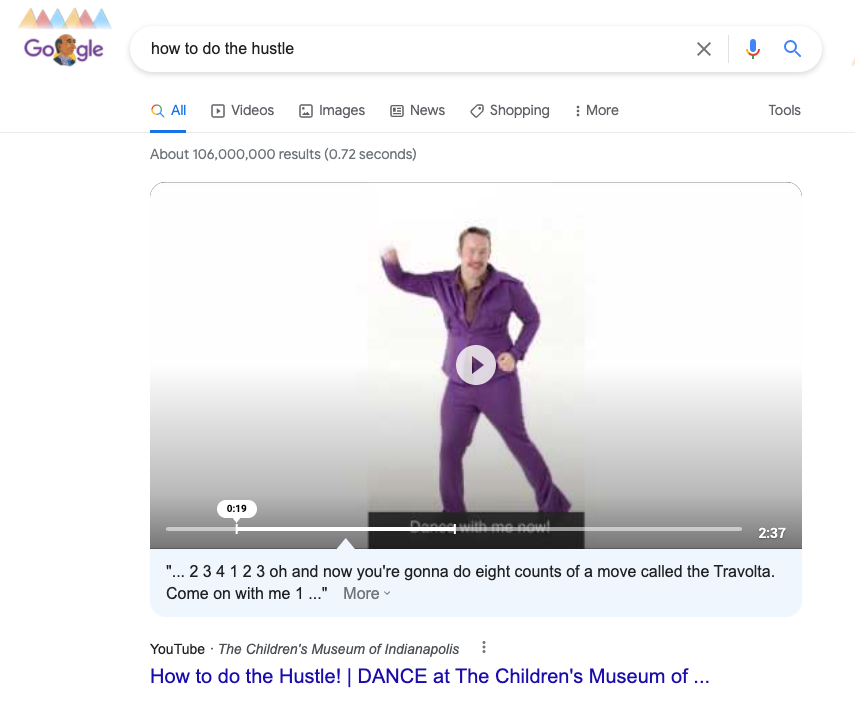Screen dimensions: 855x706
Task: Click the video progress timeline bar
Action: coord(600,529)
